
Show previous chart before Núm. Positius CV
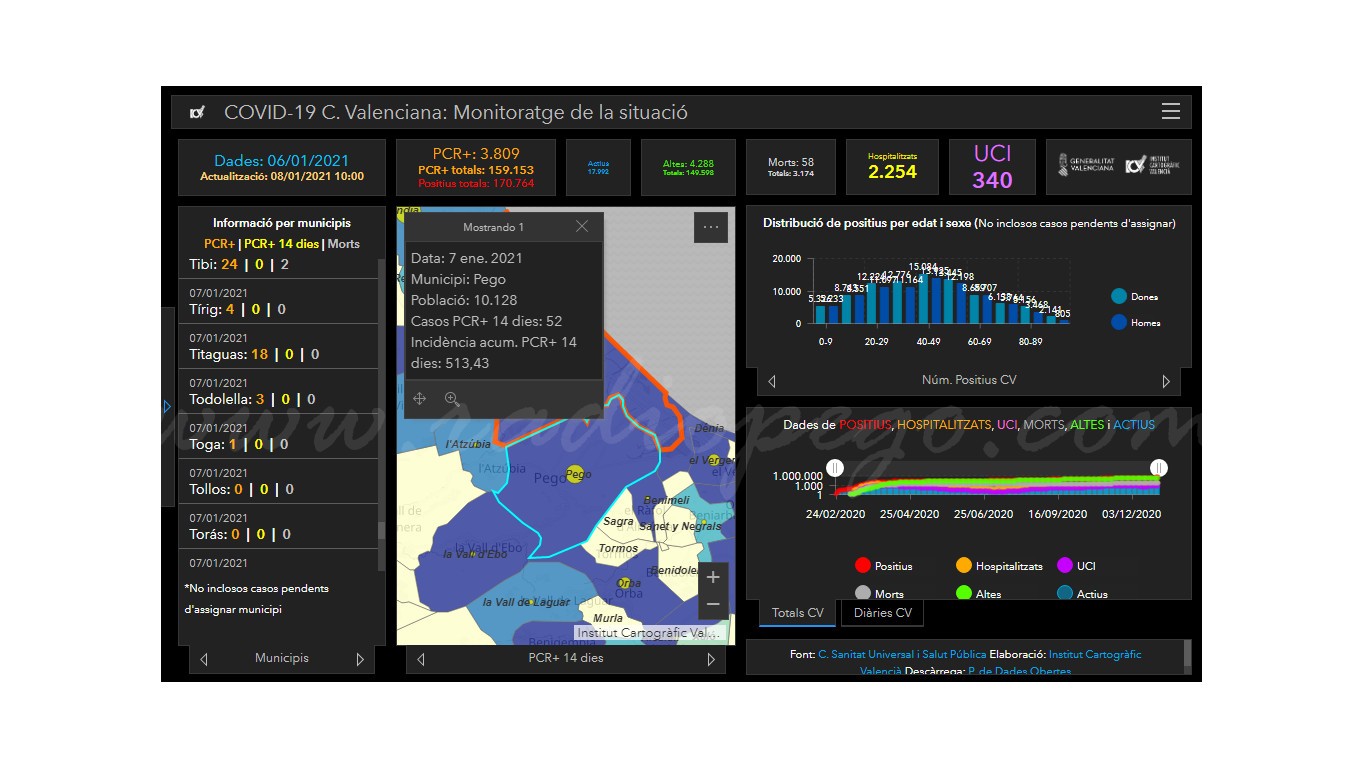pyautogui.click(x=771, y=381)
